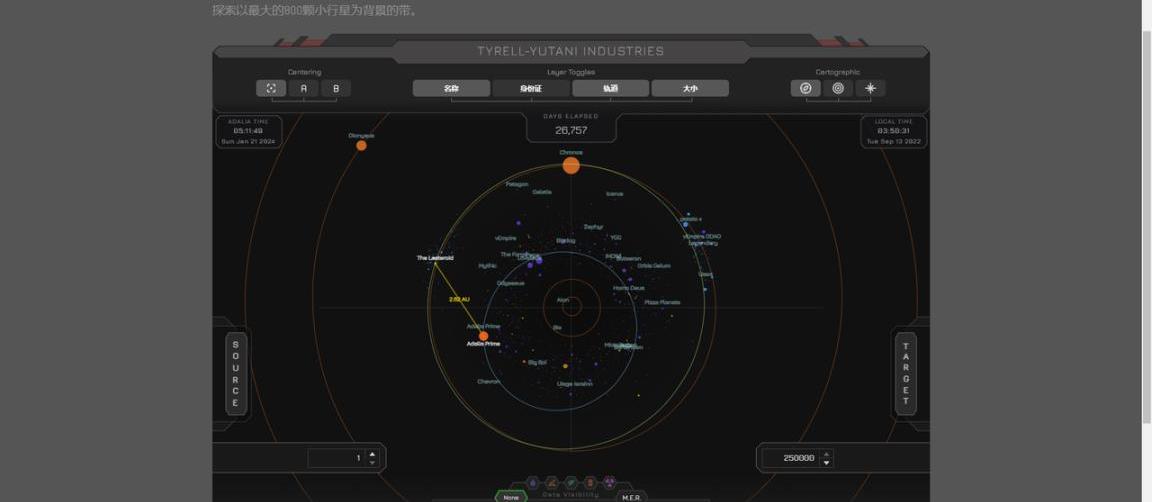
Task: Decrease the left value 1 stepper
Action: (x=372, y=463)
